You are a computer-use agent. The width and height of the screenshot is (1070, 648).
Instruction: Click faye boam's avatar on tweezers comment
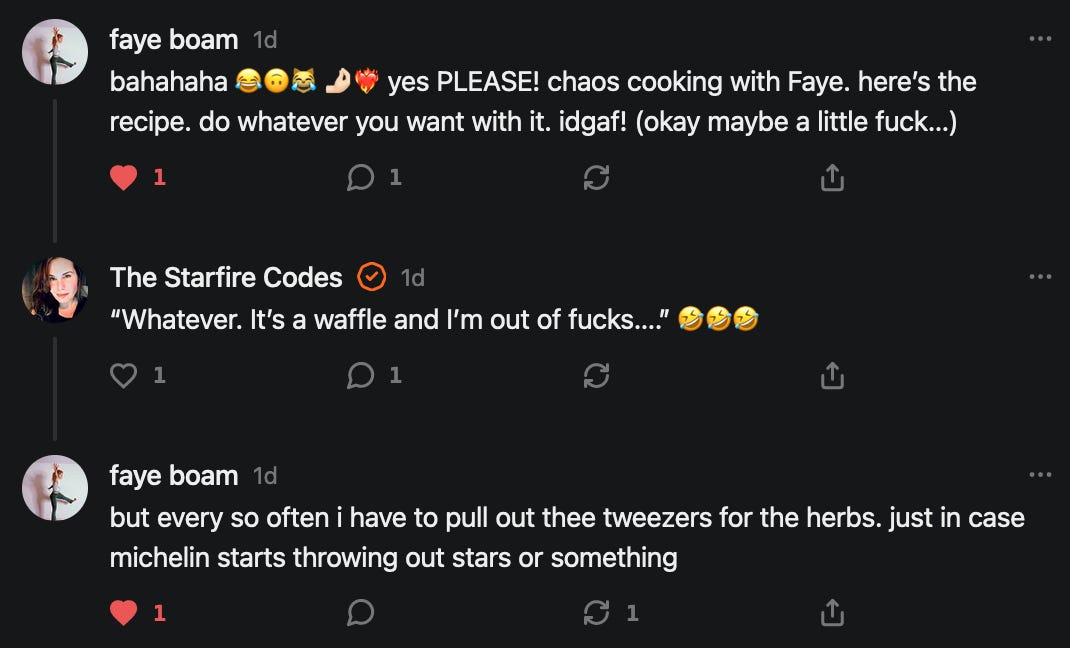(55, 488)
